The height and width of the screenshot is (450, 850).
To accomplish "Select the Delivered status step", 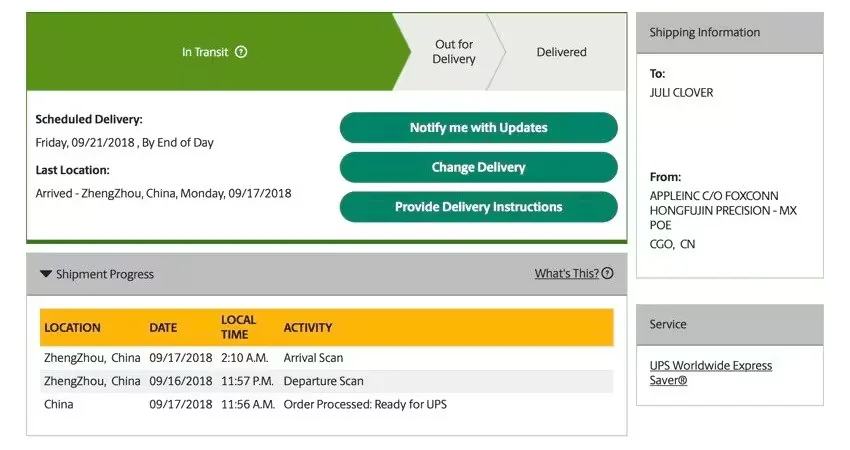I will 561,52.
